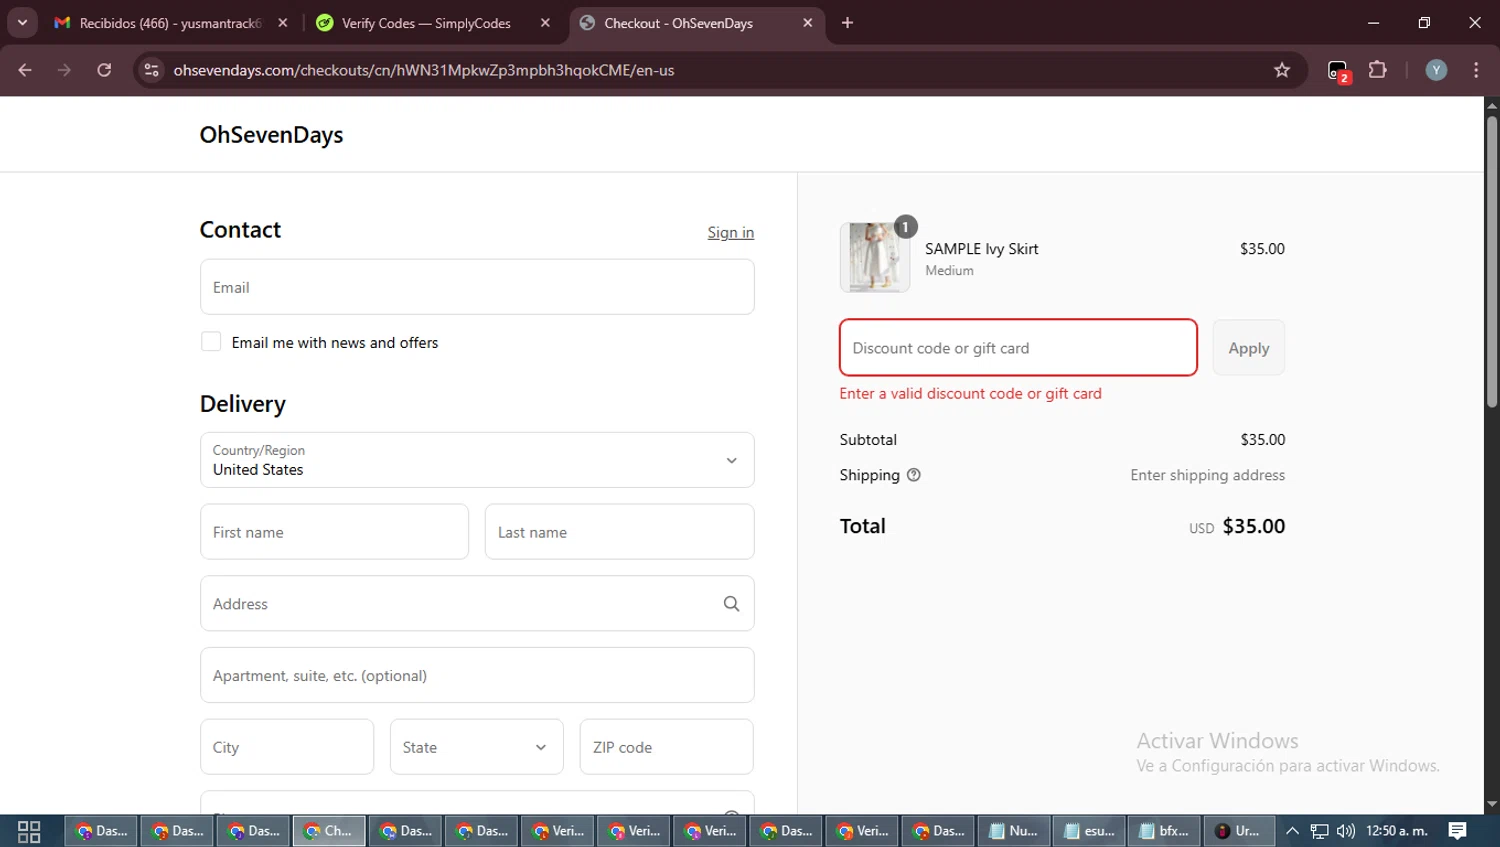This screenshot has width=1500, height=847.
Task: Open the network icon in system tray
Action: pyautogui.click(x=1320, y=831)
